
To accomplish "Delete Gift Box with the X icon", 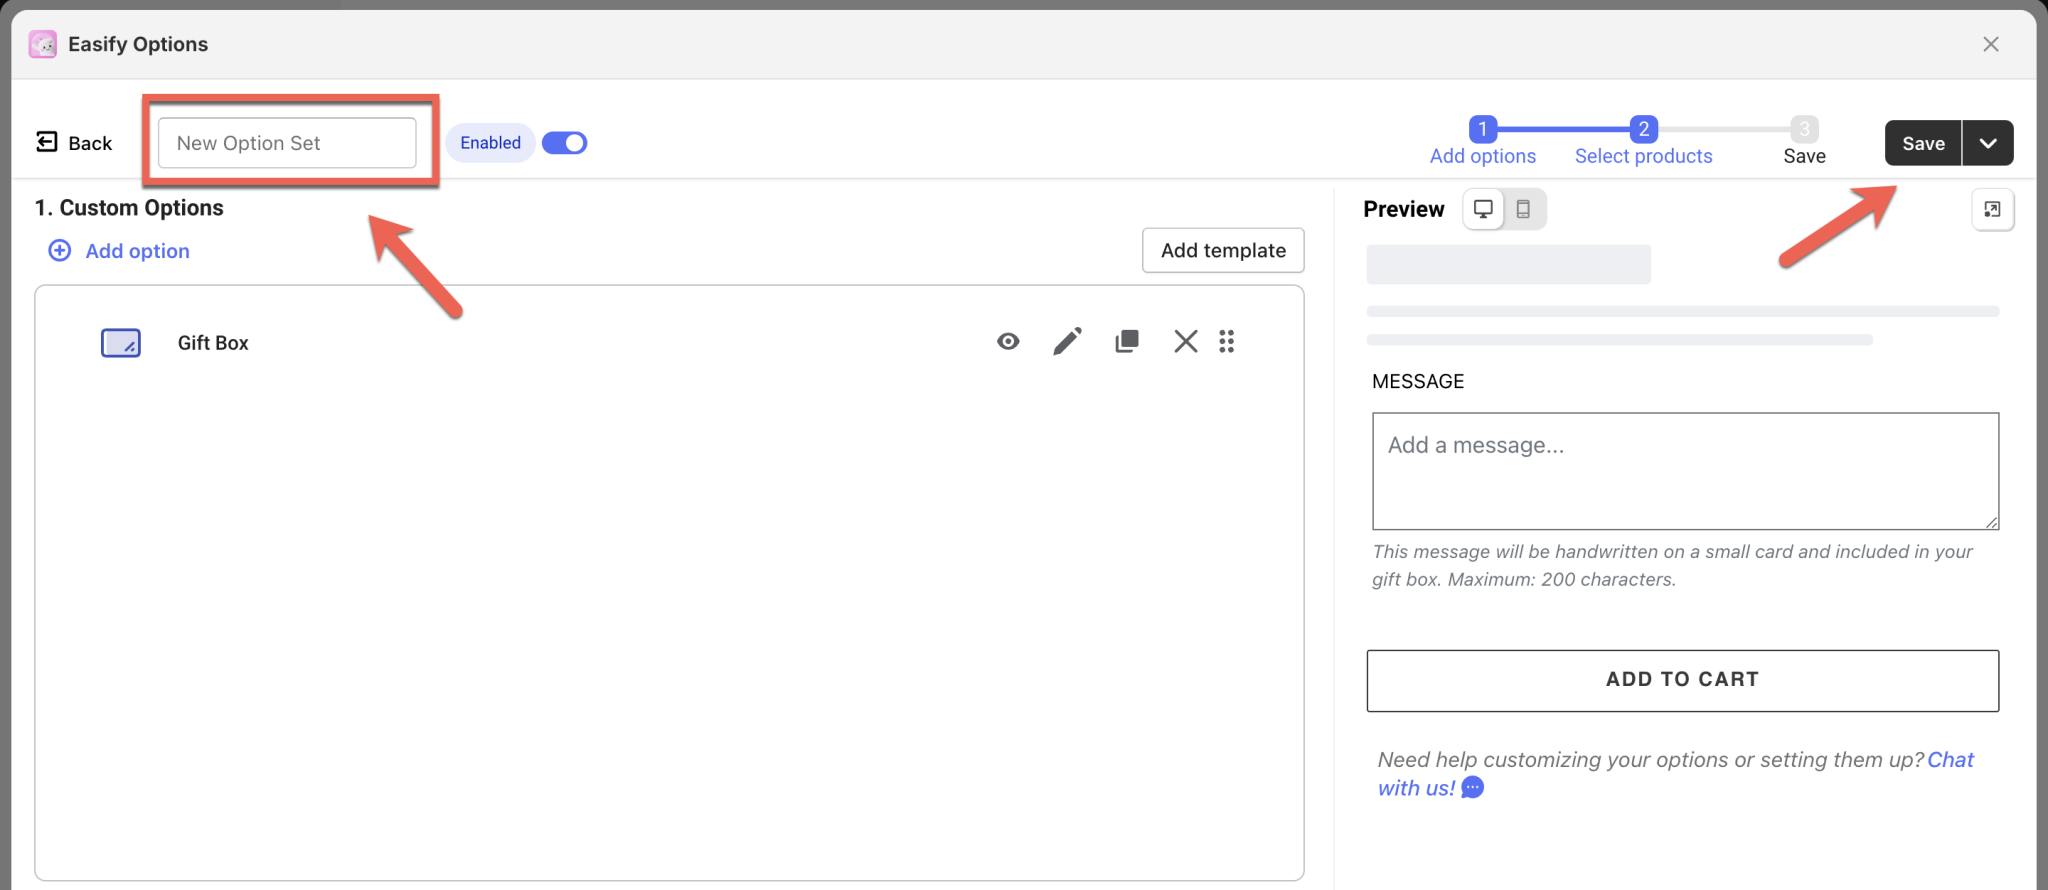I will click(1186, 342).
